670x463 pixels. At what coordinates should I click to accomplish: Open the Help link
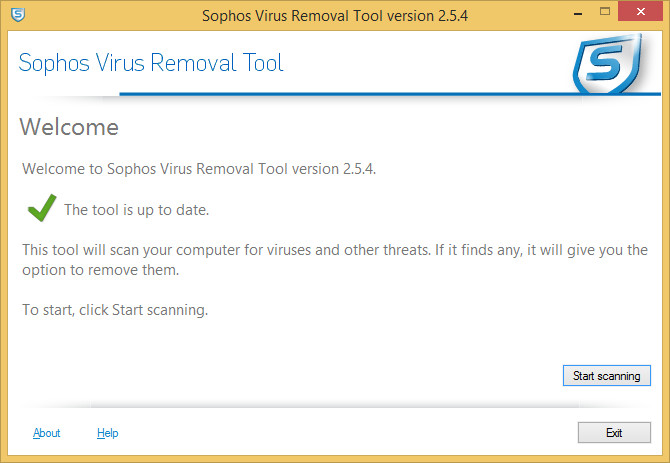coord(108,433)
